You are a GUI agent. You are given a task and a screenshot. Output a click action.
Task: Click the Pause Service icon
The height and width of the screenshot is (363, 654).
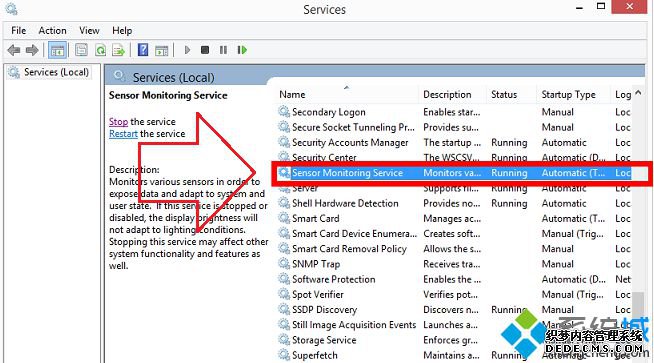coord(223,50)
